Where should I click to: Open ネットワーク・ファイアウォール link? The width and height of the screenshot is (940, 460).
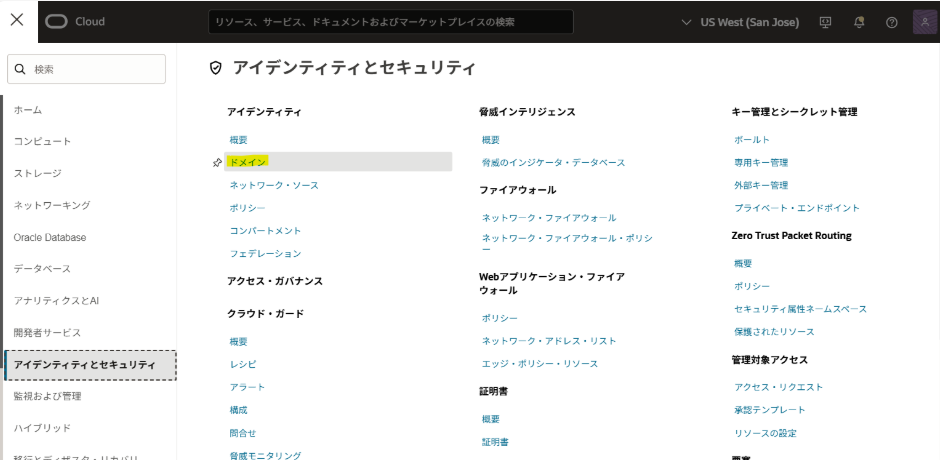[x=549, y=218]
